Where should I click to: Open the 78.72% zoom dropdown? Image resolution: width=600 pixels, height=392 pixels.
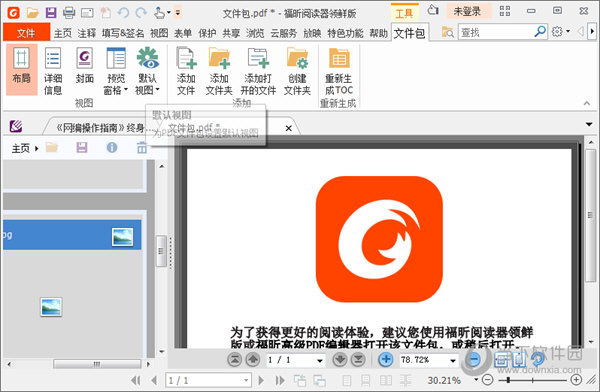pos(453,361)
